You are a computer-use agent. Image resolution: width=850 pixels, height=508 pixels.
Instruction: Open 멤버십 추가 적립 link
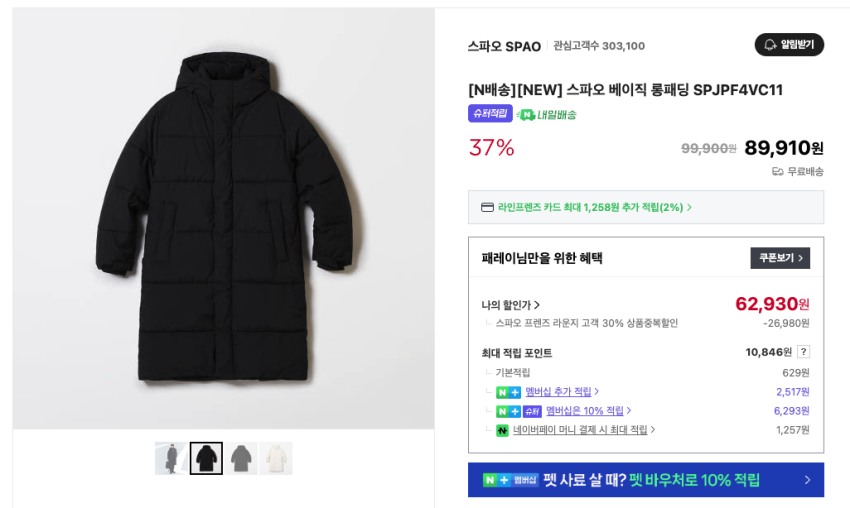click(562, 392)
